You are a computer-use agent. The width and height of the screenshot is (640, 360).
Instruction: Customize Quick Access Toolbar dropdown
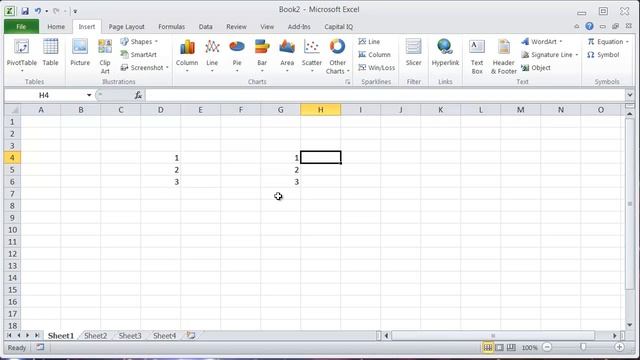click(75, 11)
